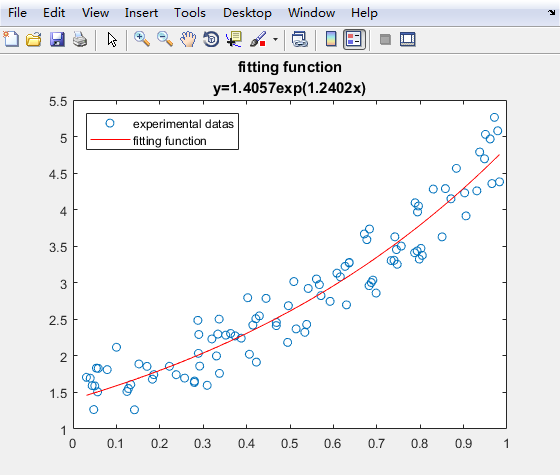Open the Tools menu
Image resolution: width=560 pixels, height=475 pixels.
coord(190,13)
